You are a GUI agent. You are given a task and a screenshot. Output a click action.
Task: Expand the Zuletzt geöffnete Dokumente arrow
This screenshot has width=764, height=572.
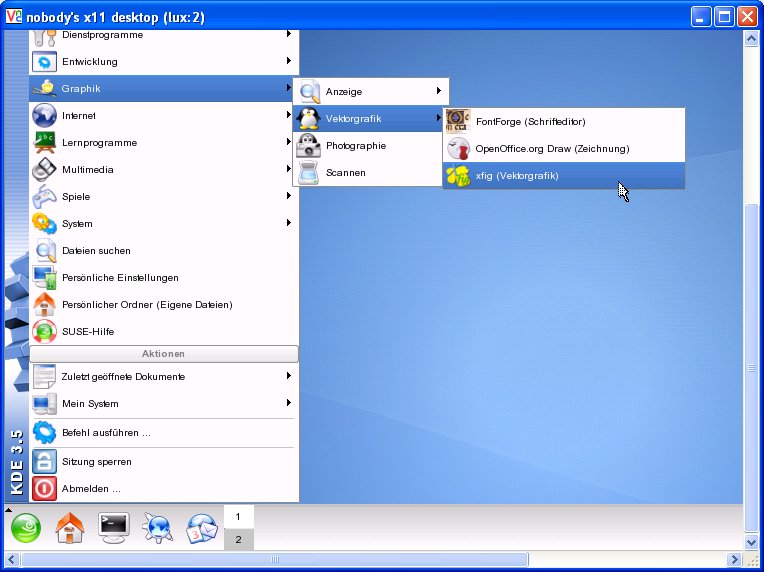289,376
